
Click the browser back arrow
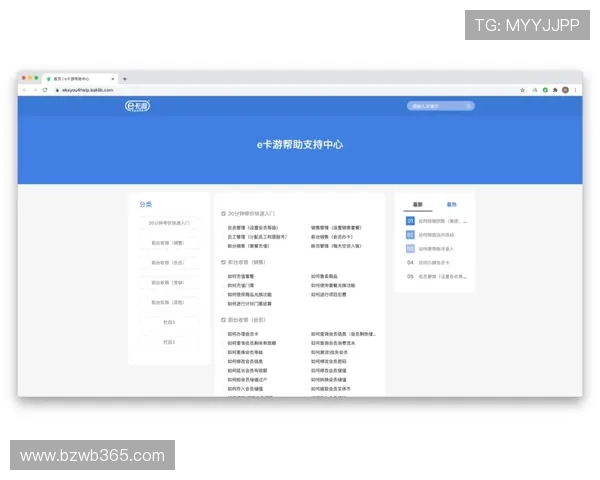pos(24,90)
